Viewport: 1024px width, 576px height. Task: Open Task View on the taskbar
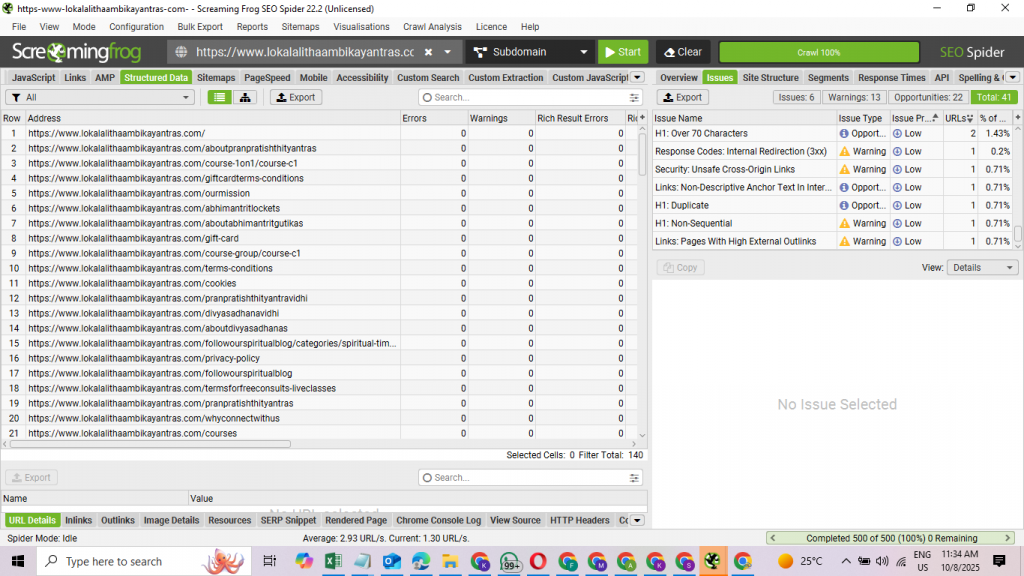point(270,562)
